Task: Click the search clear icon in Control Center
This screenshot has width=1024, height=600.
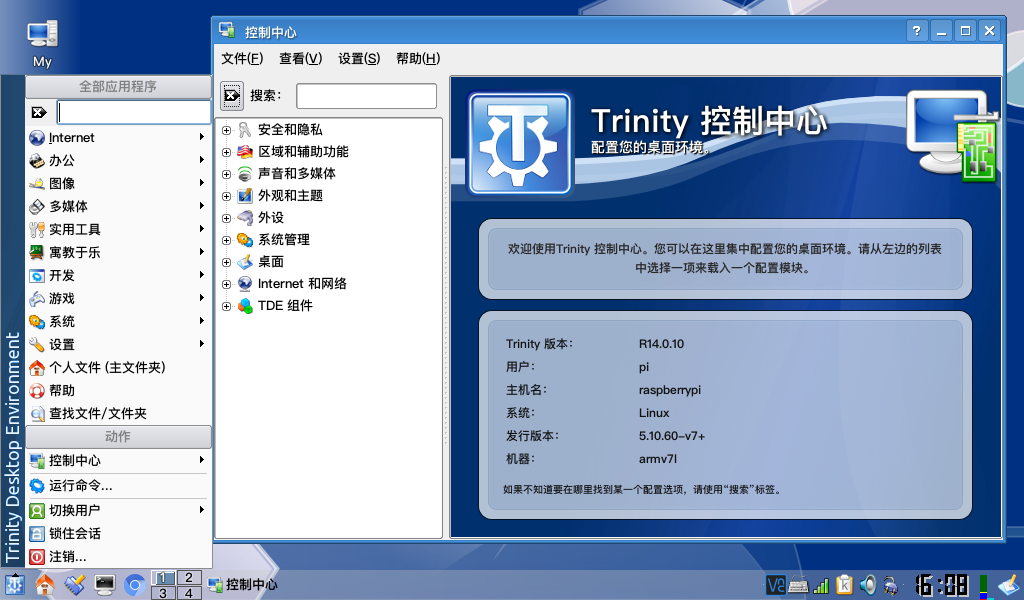Action: [x=232, y=96]
